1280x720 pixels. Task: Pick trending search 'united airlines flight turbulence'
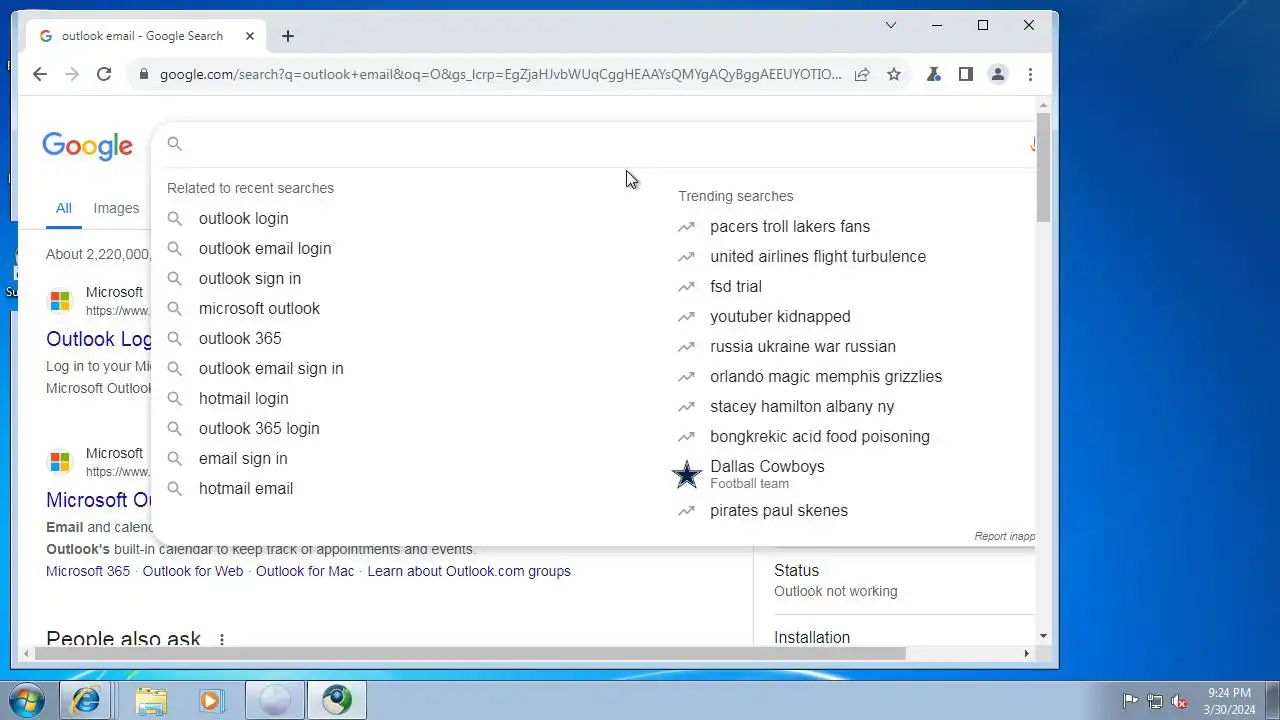coord(818,256)
